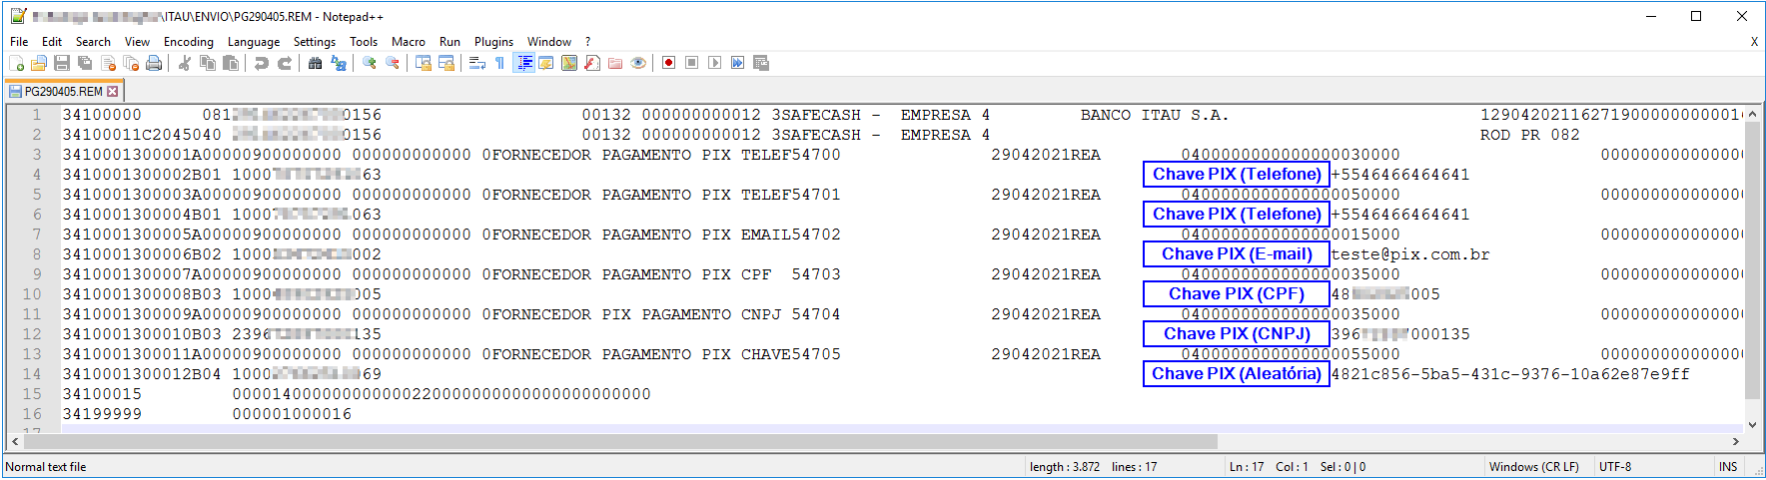
Task: Click the horizontal scrollbar thumb
Action: 621,441
